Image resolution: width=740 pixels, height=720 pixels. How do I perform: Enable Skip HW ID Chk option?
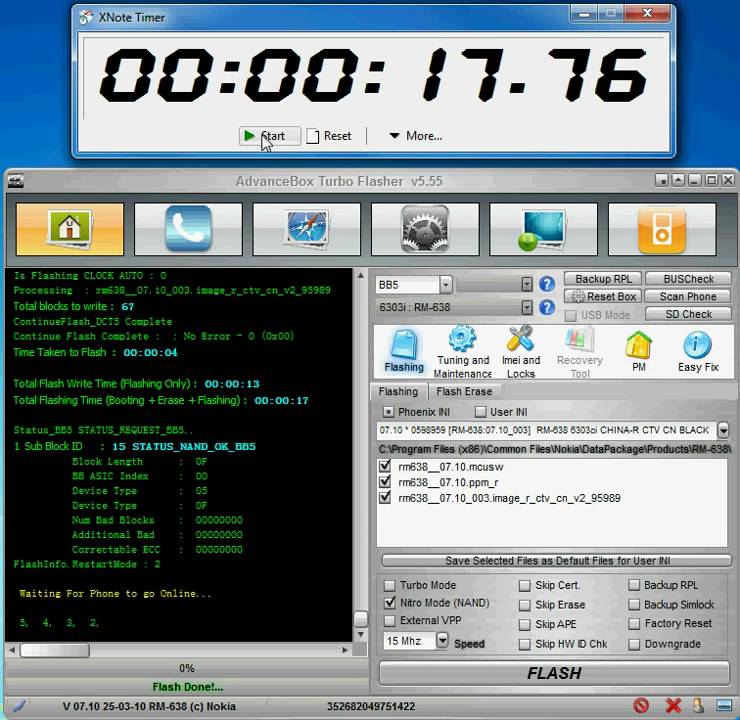pos(524,645)
